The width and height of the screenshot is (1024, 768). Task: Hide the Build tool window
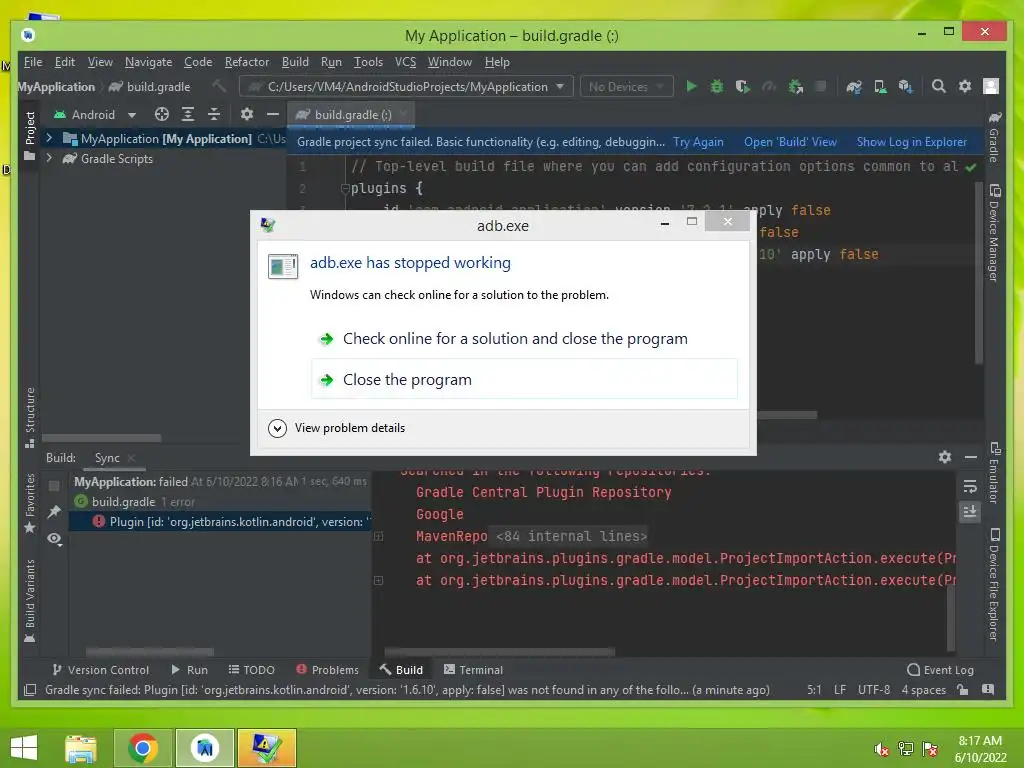(971, 457)
